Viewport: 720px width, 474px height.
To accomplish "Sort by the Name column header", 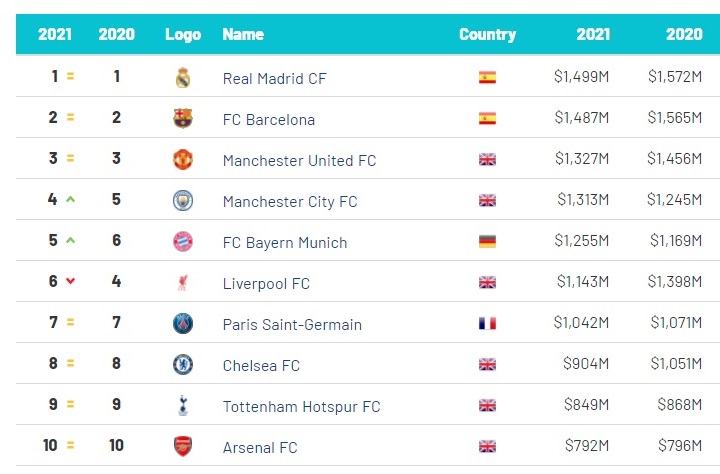I will tap(243, 34).
